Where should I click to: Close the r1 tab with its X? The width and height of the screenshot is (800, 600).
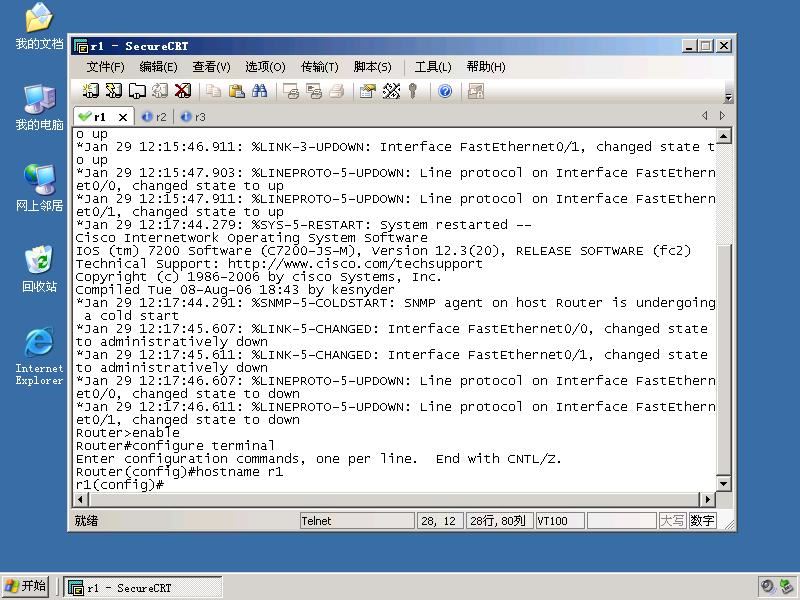pyautogui.click(x=123, y=117)
